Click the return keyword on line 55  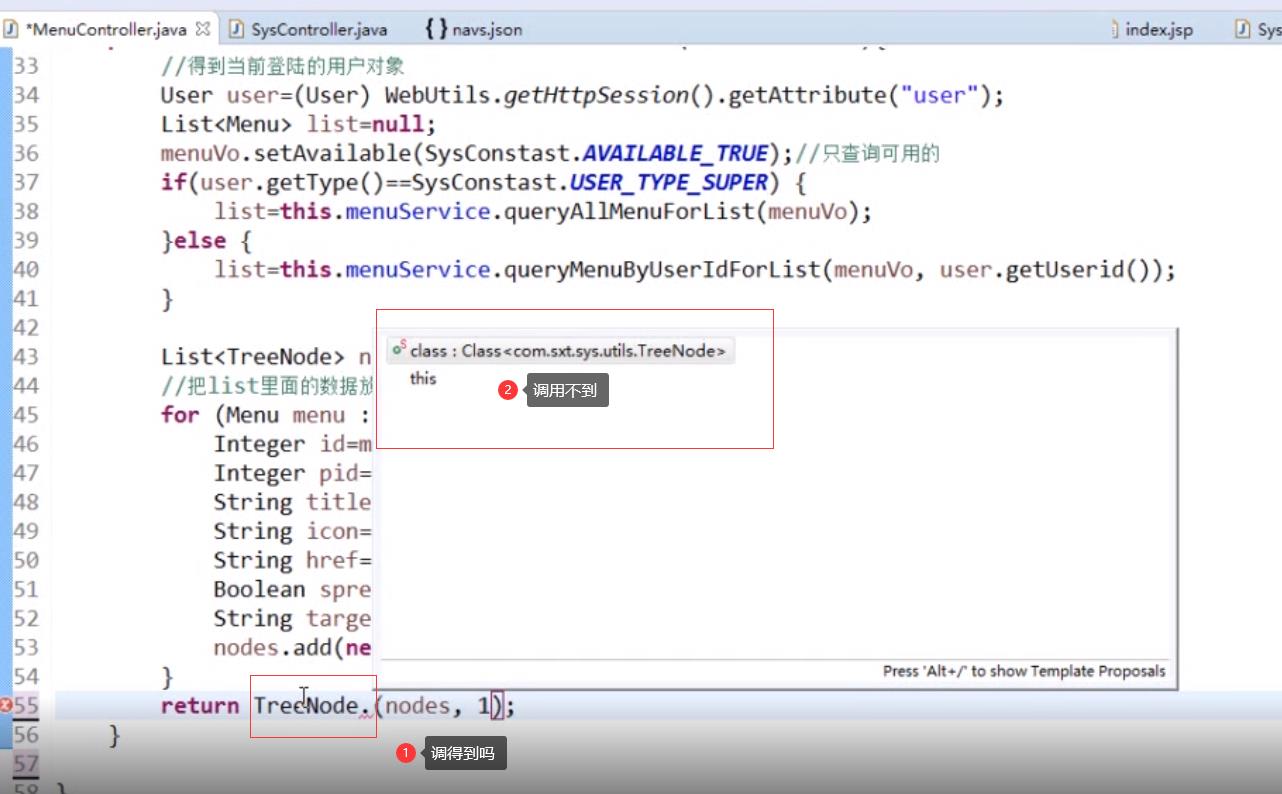coord(200,706)
